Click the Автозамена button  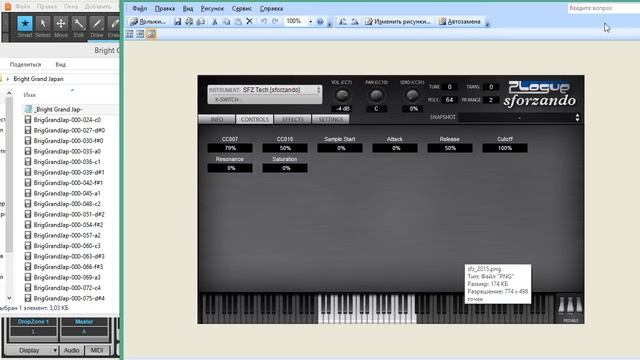[460, 22]
